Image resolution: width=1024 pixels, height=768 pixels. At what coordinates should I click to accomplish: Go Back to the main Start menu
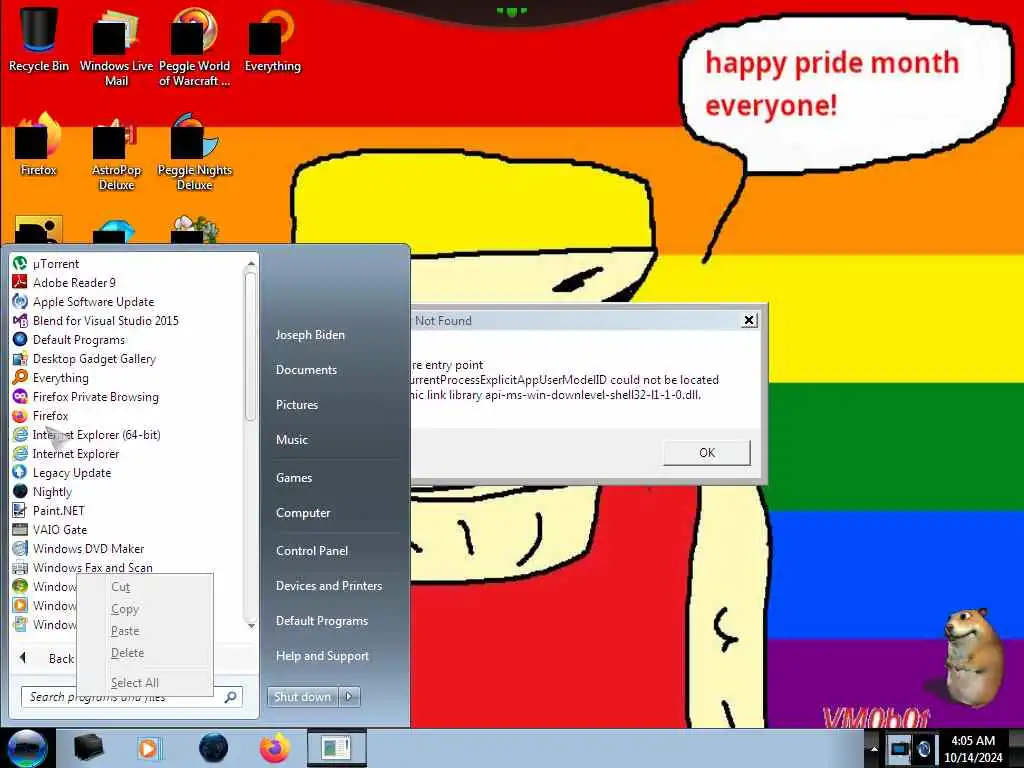tap(47, 658)
